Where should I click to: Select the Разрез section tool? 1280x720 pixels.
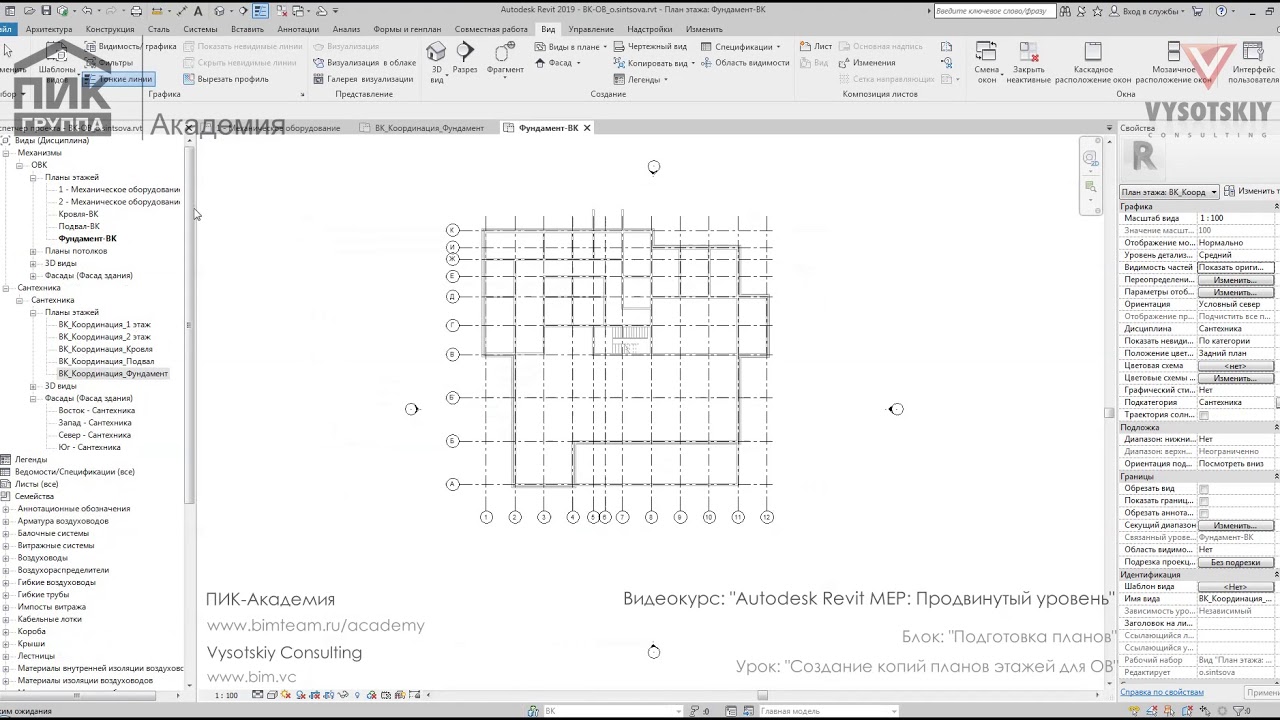pos(465,59)
